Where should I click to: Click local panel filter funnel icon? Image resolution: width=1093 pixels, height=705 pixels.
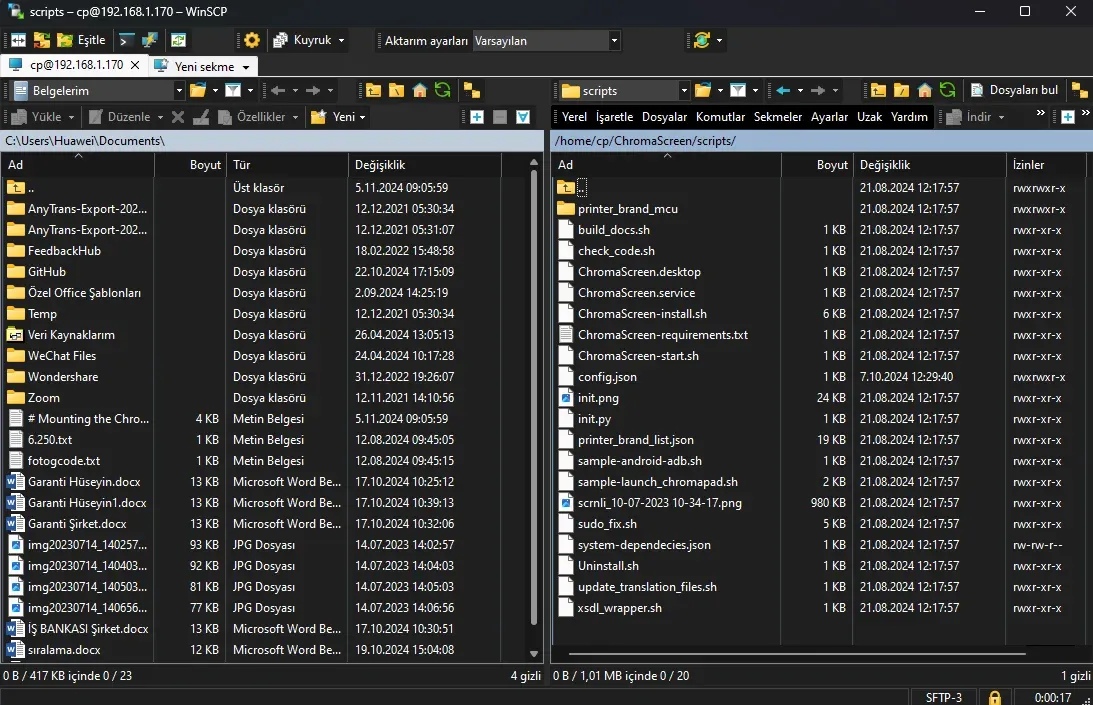[233, 91]
